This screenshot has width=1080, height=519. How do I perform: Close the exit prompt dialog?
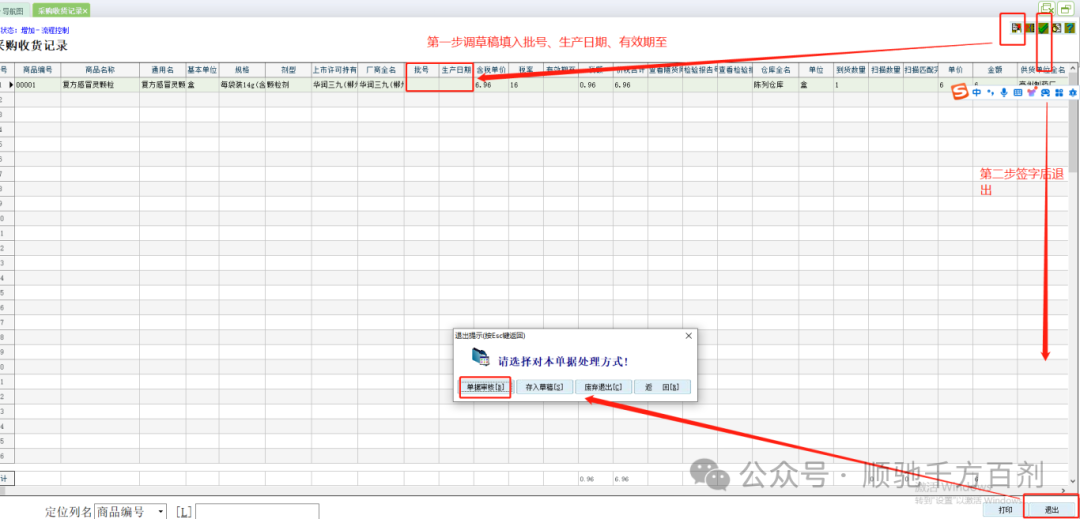pyautogui.click(x=688, y=336)
